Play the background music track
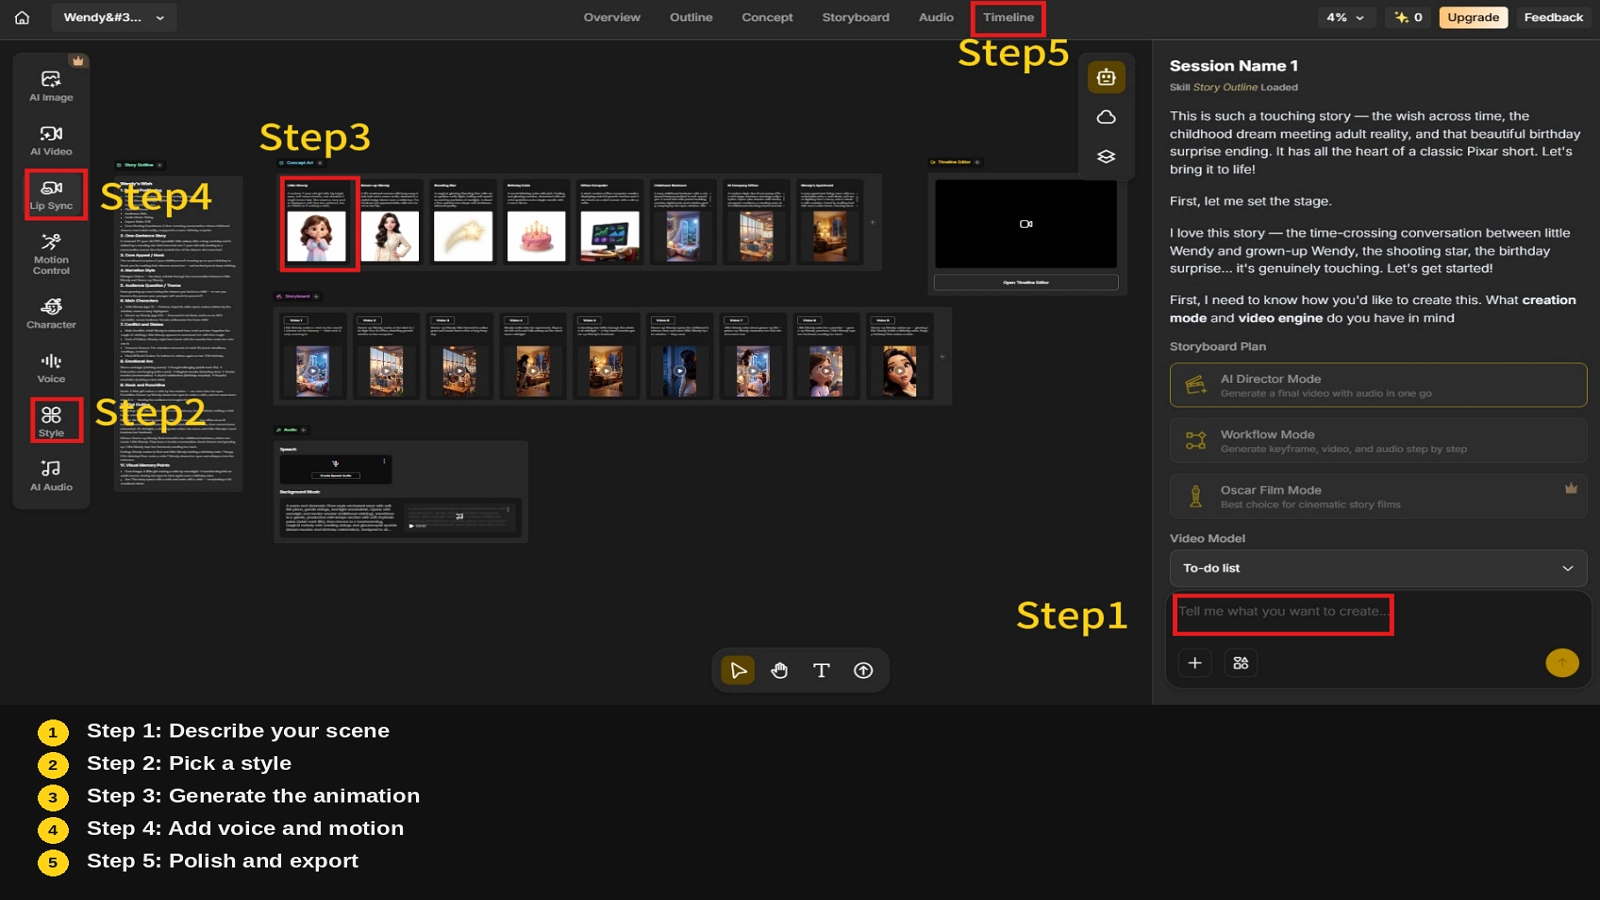The width and height of the screenshot is (1600, 900). pos(411,525)
